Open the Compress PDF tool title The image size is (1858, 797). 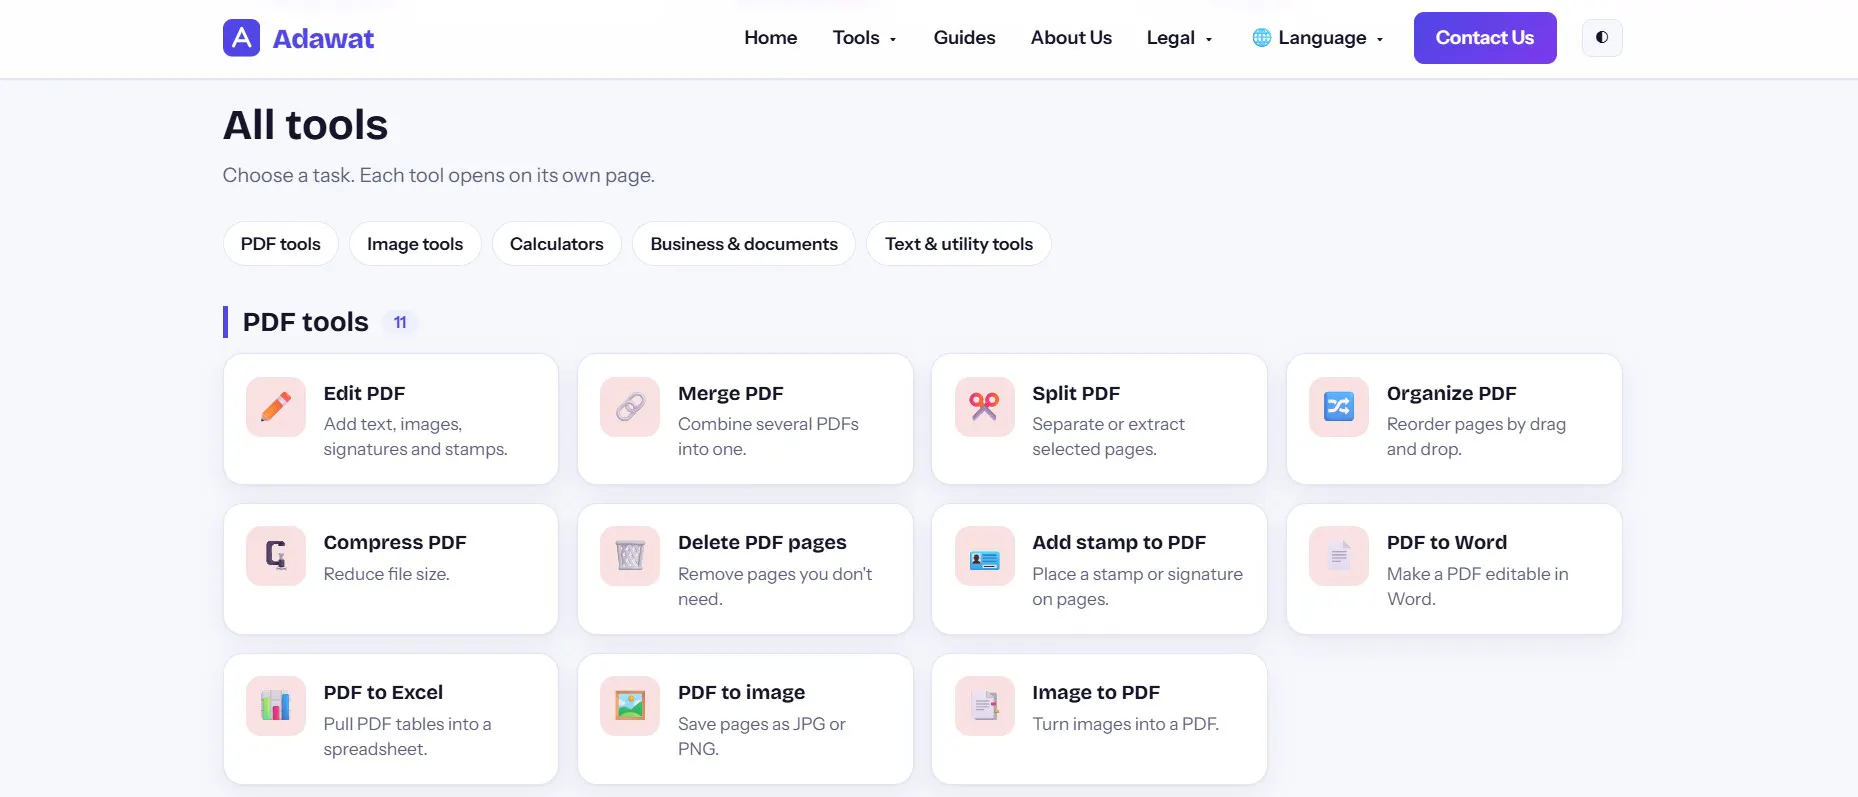(395, 542)
